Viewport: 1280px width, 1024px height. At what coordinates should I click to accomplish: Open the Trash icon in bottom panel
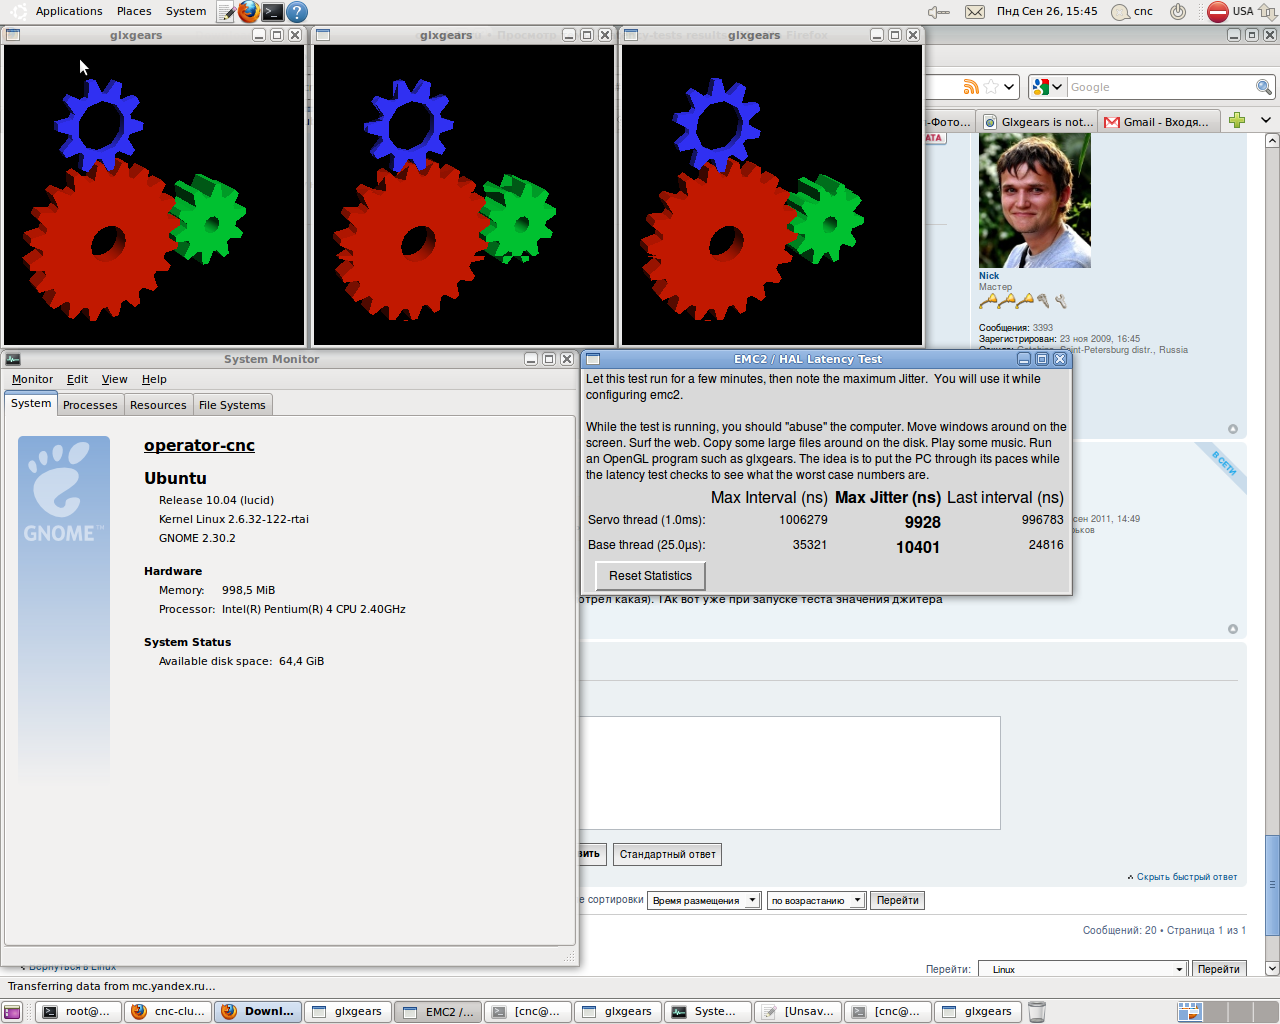point(1037,1012)
